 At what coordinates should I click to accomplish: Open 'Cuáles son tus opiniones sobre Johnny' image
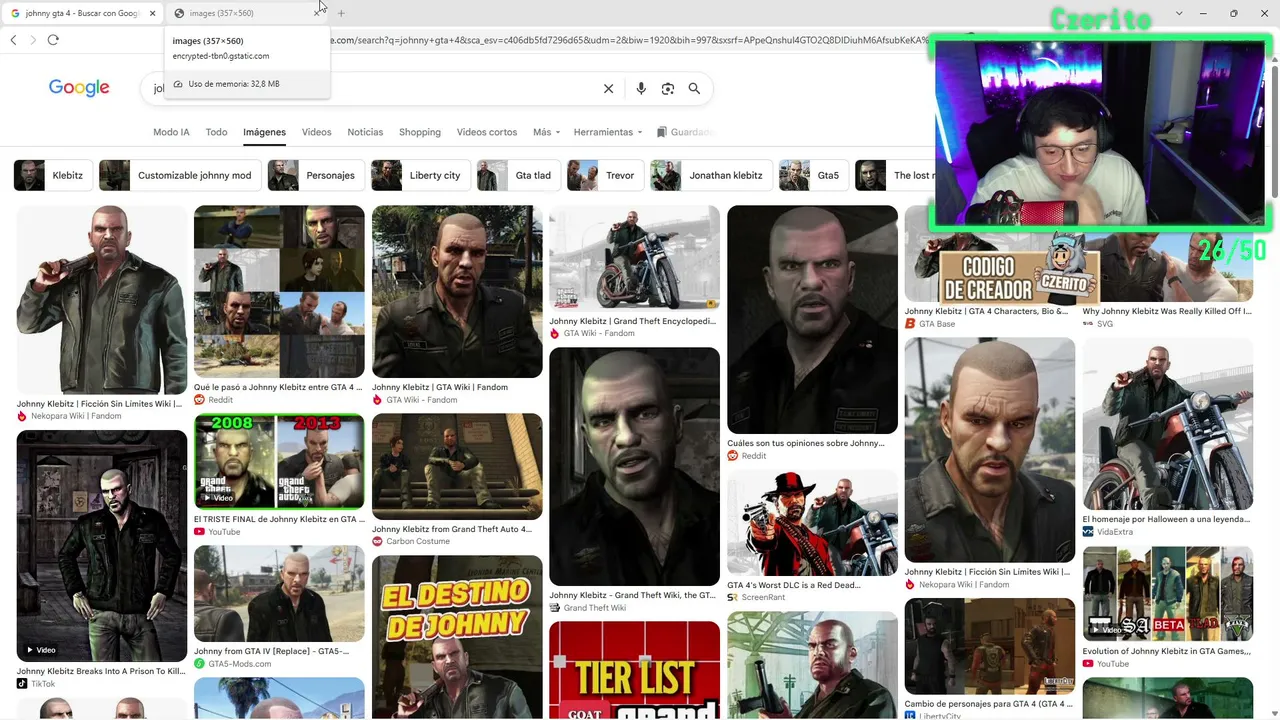coord(812,320)
